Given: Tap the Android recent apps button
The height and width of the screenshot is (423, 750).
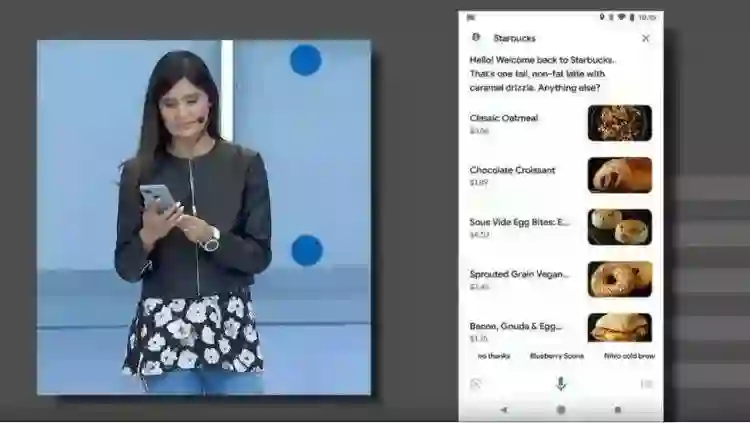Looking at the screenshot, I should 618,410.
